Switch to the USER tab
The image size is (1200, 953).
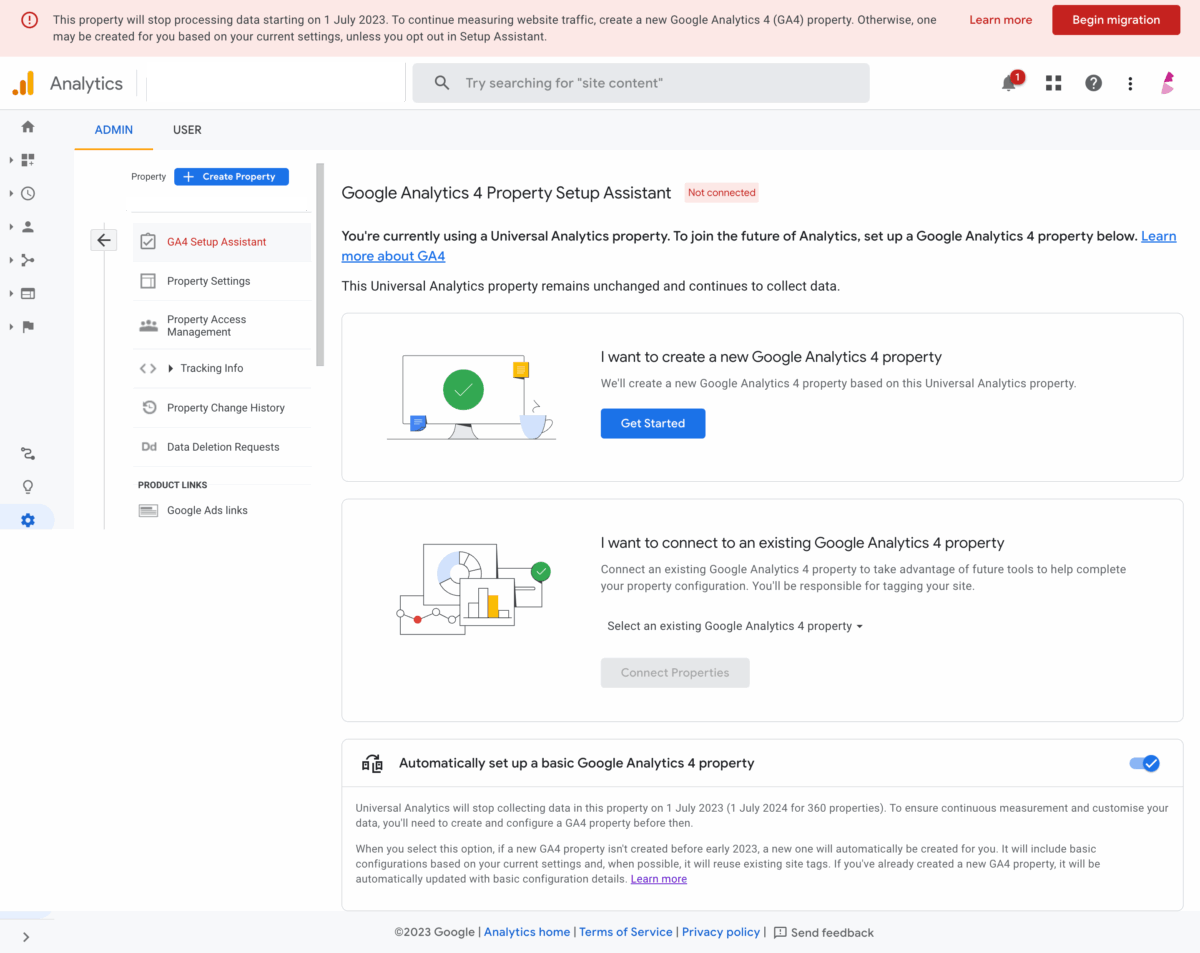(187, 130)
